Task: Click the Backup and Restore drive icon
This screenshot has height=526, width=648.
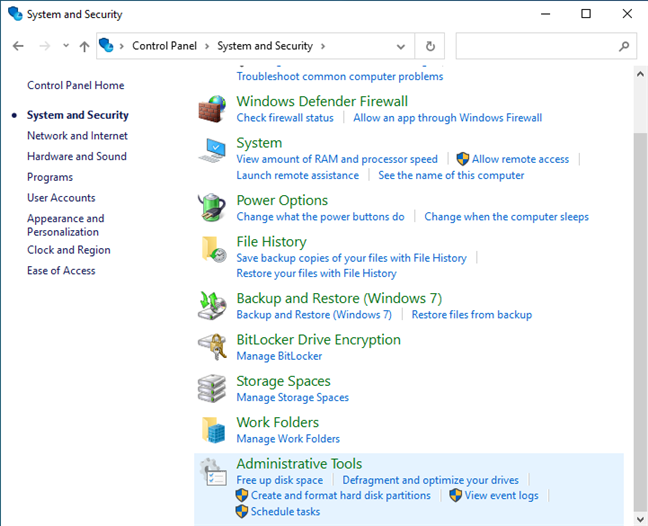Action: click(212, 305)
